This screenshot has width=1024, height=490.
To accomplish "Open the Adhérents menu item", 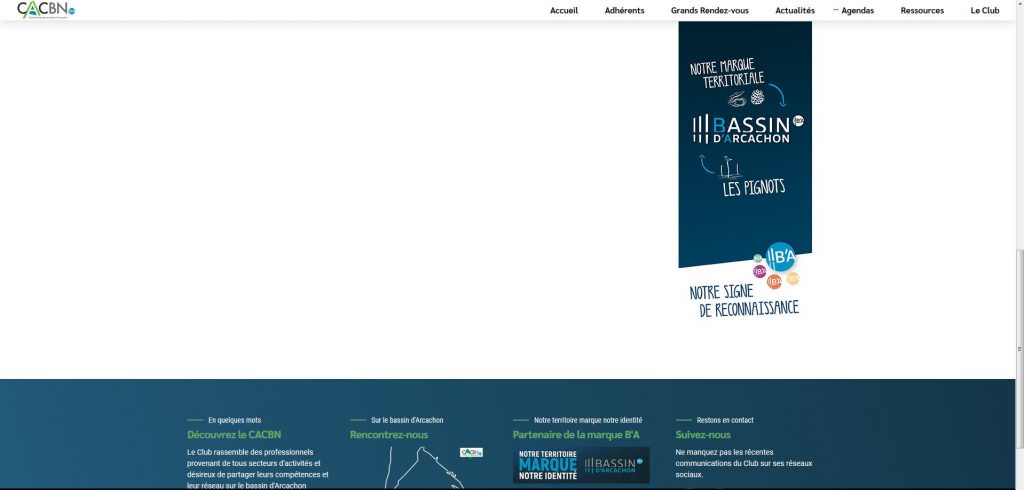I will click(624, 10).
